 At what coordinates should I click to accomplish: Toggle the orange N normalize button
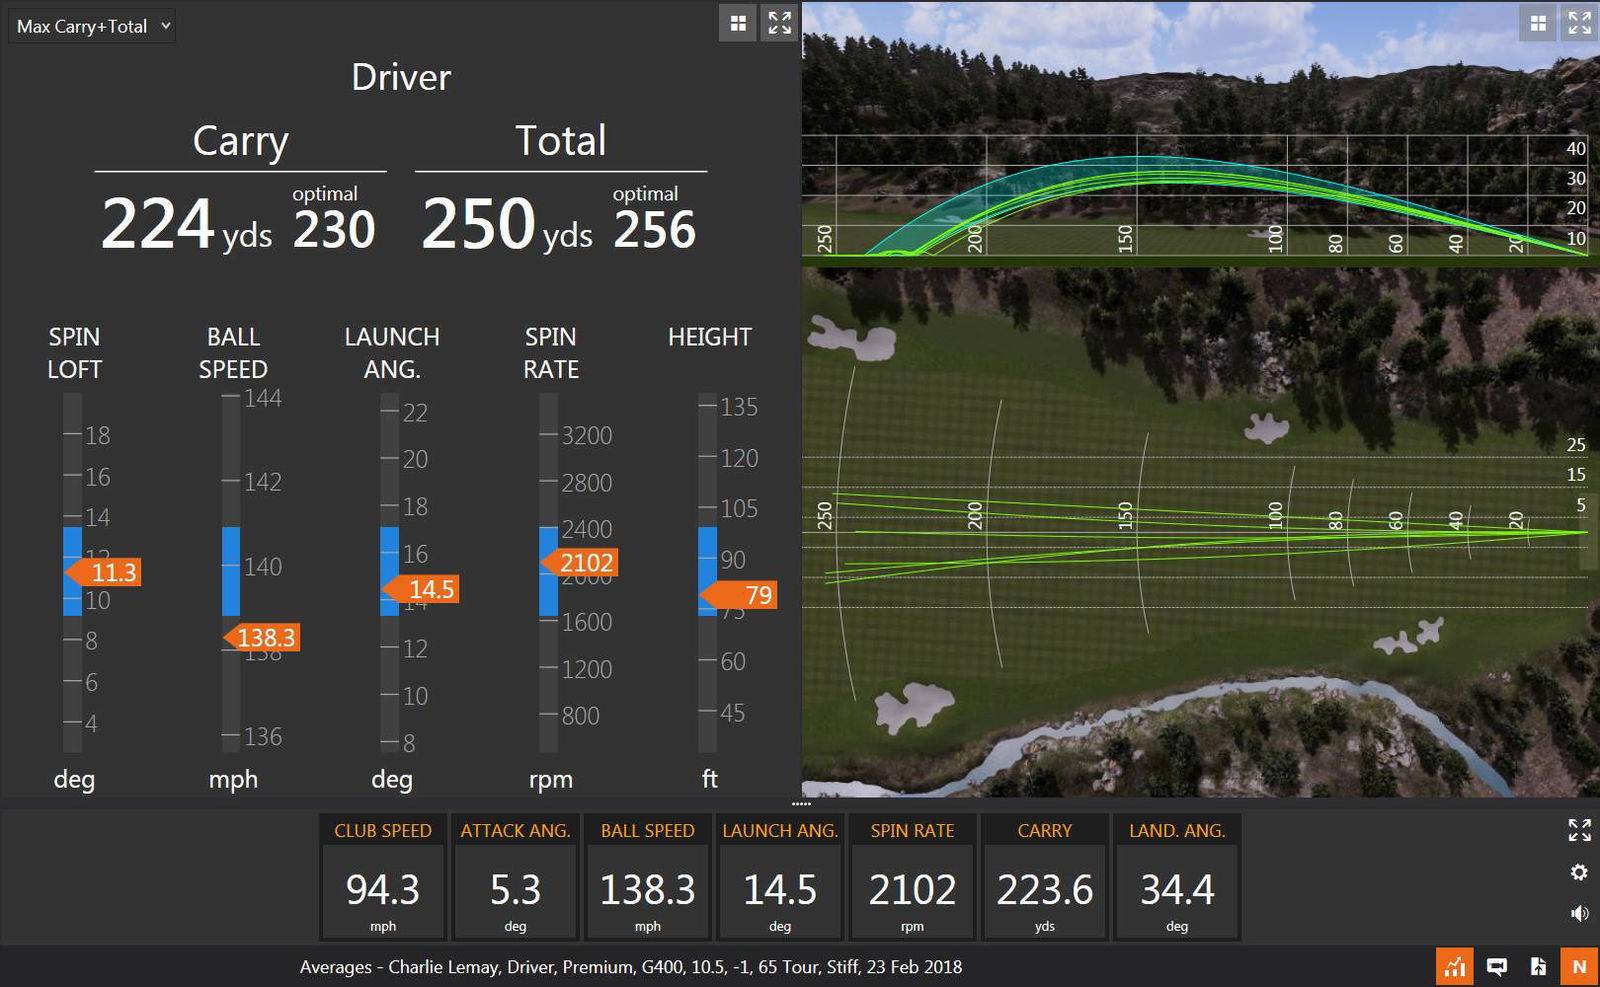[x=1580, y=967]
